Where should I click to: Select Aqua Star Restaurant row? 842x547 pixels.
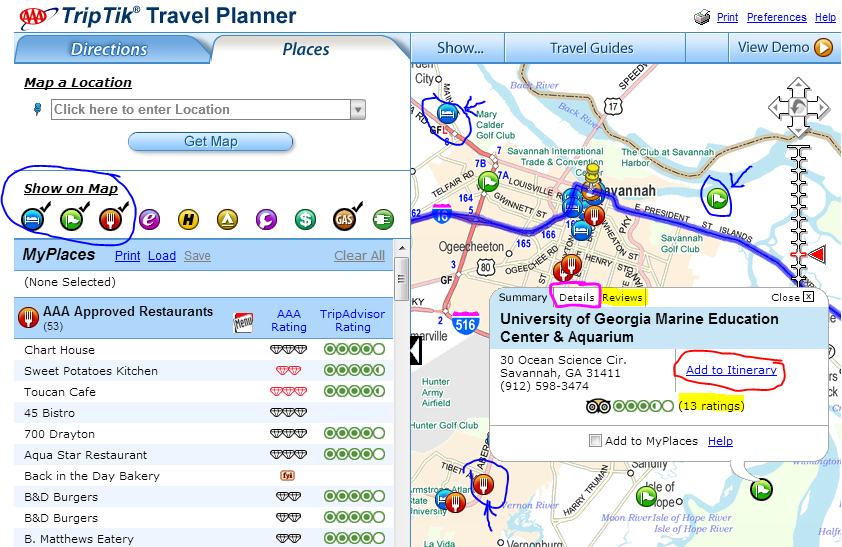[x=204, y=455]
